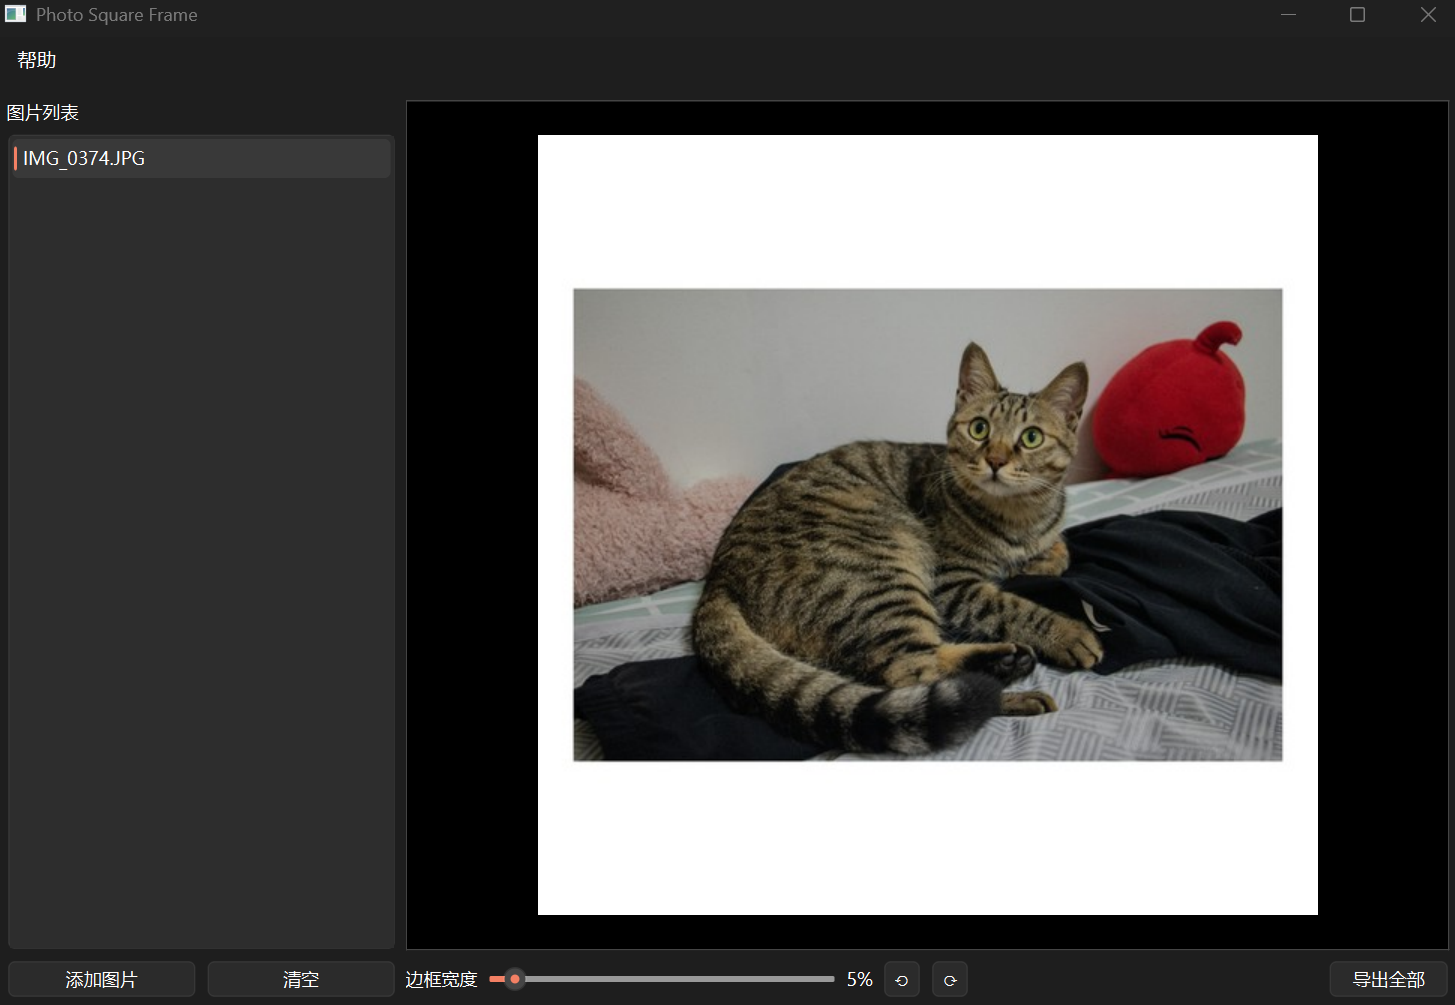Minimize the Photo Square Frame window
Viewport: 1455px width, 1005px height.
(x=1288, y=15)
